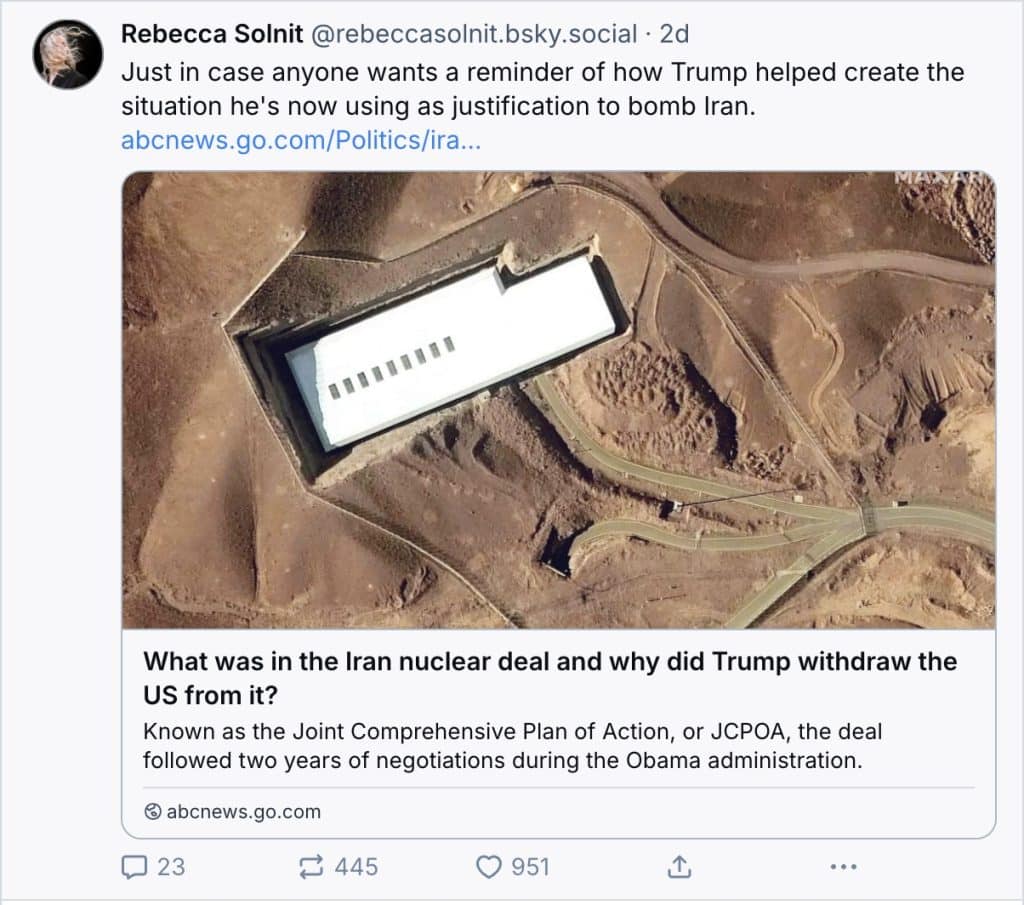The height and width of the screenshot is (905, 1024).
Task: Open the abcnews.go.com/Politics/ira... link
Action: pyautogui.click(x=301, y=139)
